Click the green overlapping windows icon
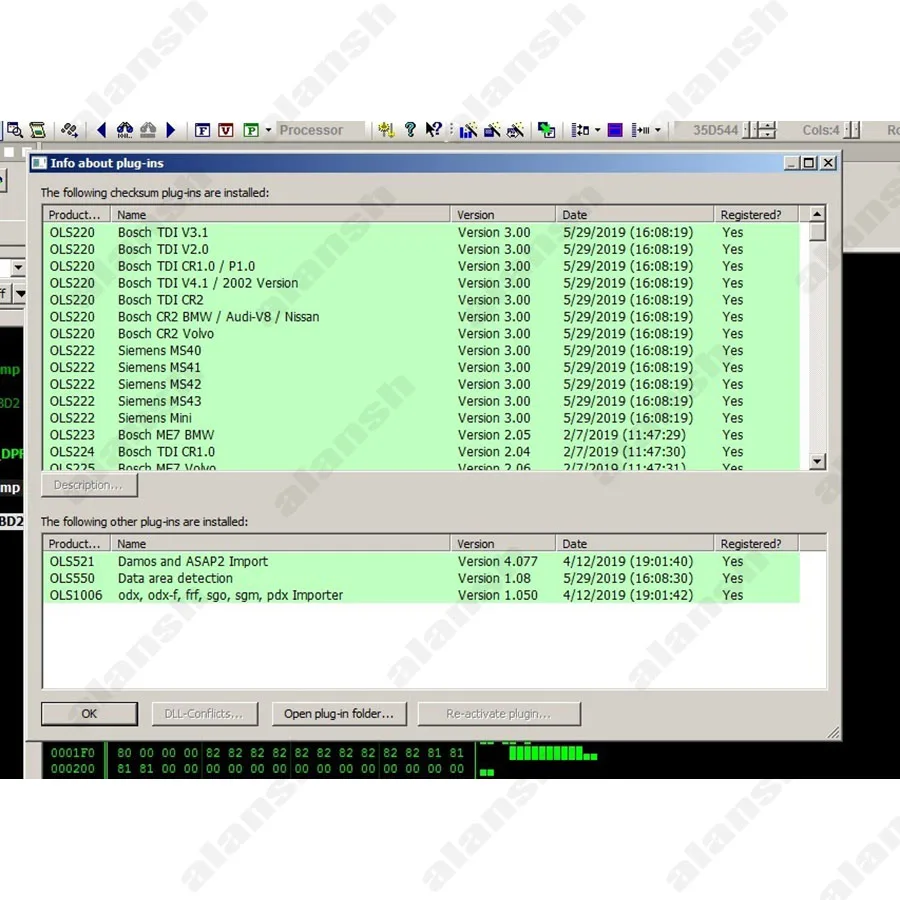This screenshot has width=900, height=900. point(546,130)
